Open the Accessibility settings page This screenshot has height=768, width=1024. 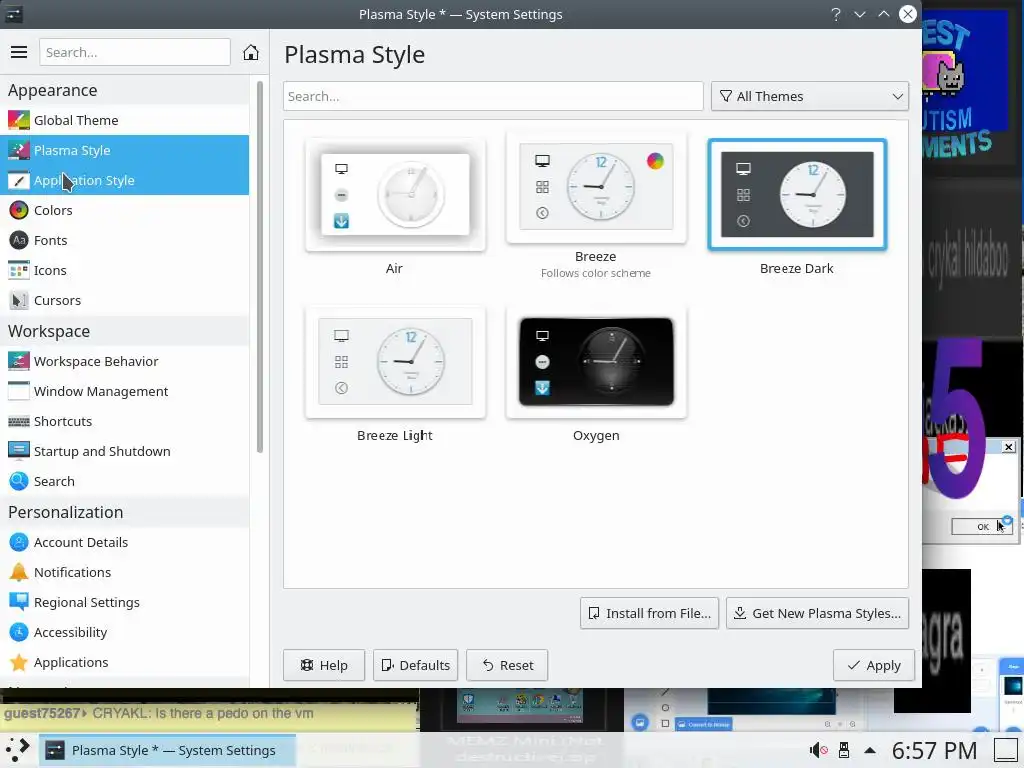(x=124, y=632)
